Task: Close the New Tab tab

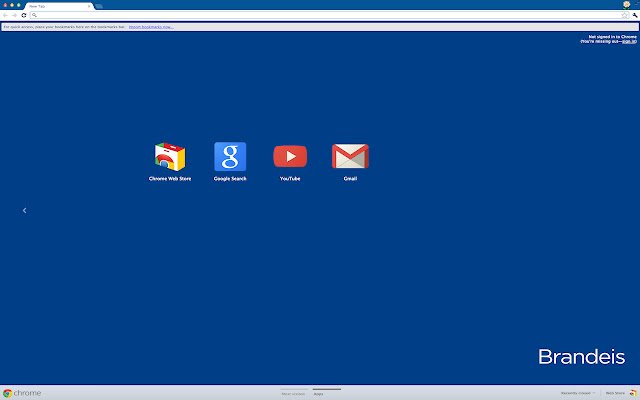Action: [x=89, y=6]
